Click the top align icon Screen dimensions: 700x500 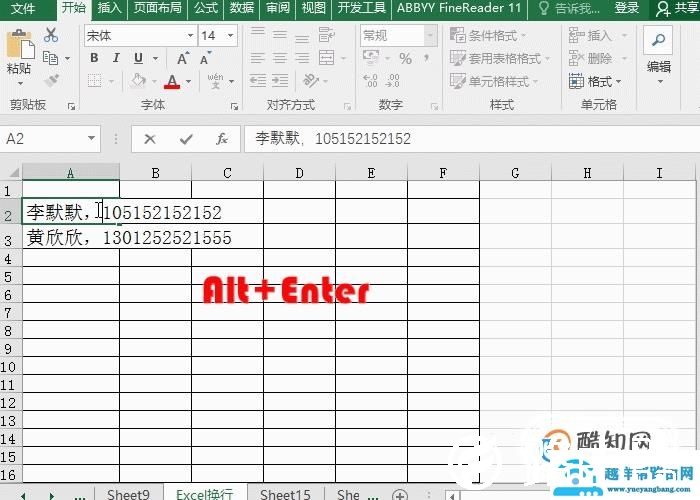(x=258, y=33)
